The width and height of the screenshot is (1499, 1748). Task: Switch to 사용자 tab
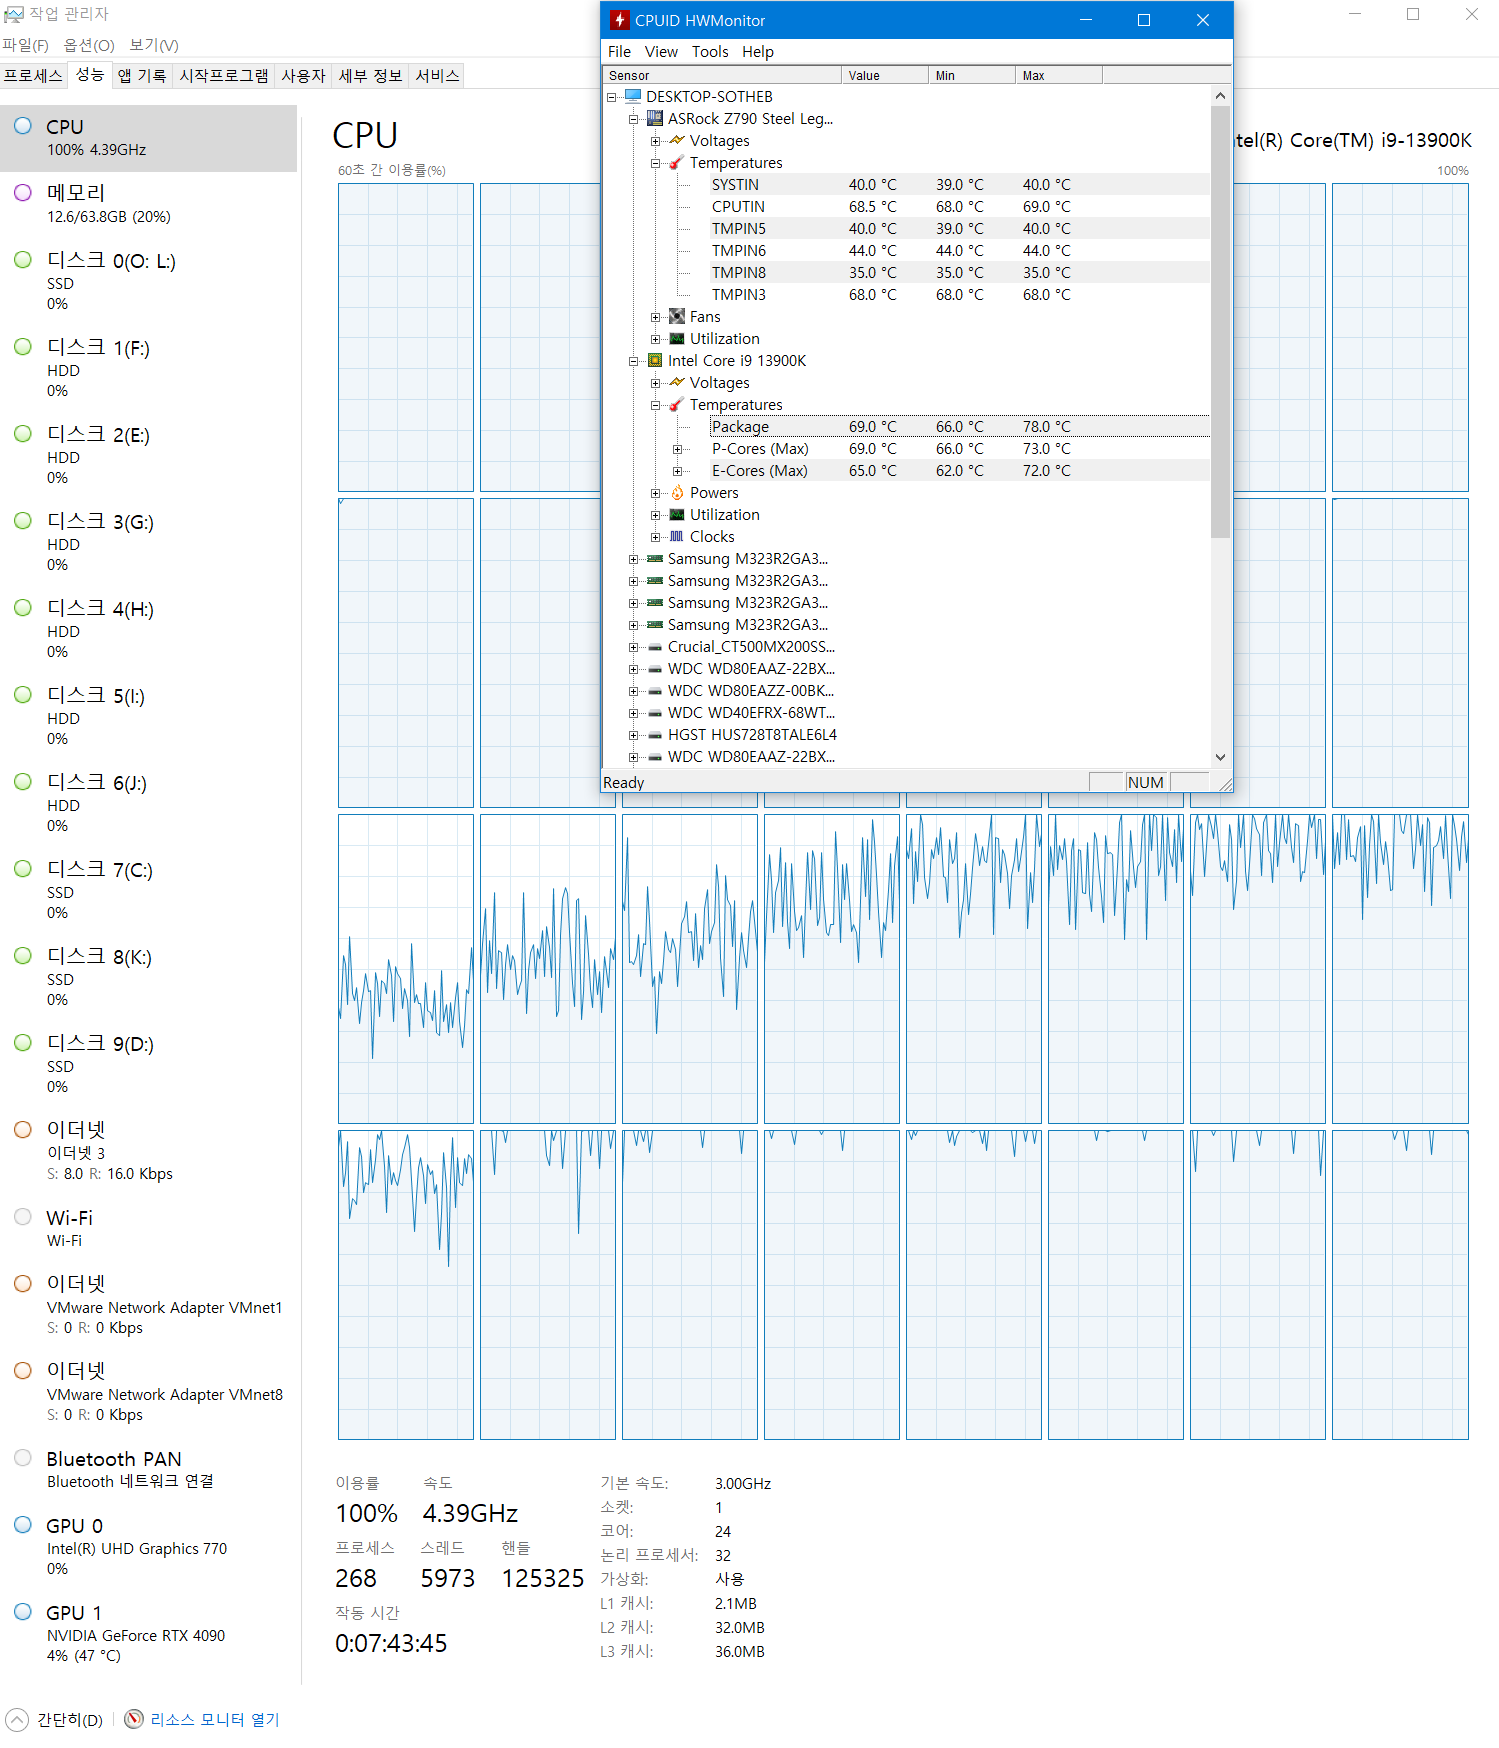click(303, 75)
